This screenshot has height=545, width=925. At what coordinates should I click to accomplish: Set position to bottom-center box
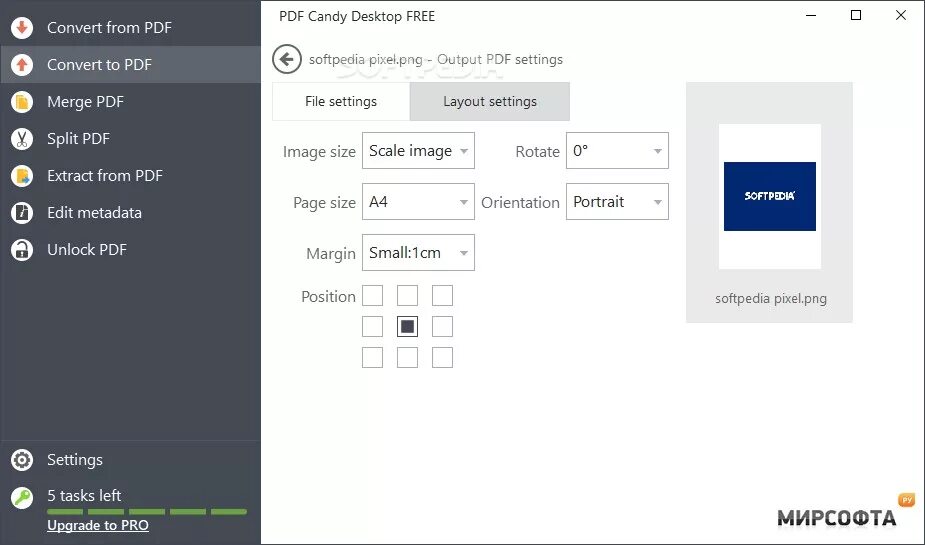407,357
